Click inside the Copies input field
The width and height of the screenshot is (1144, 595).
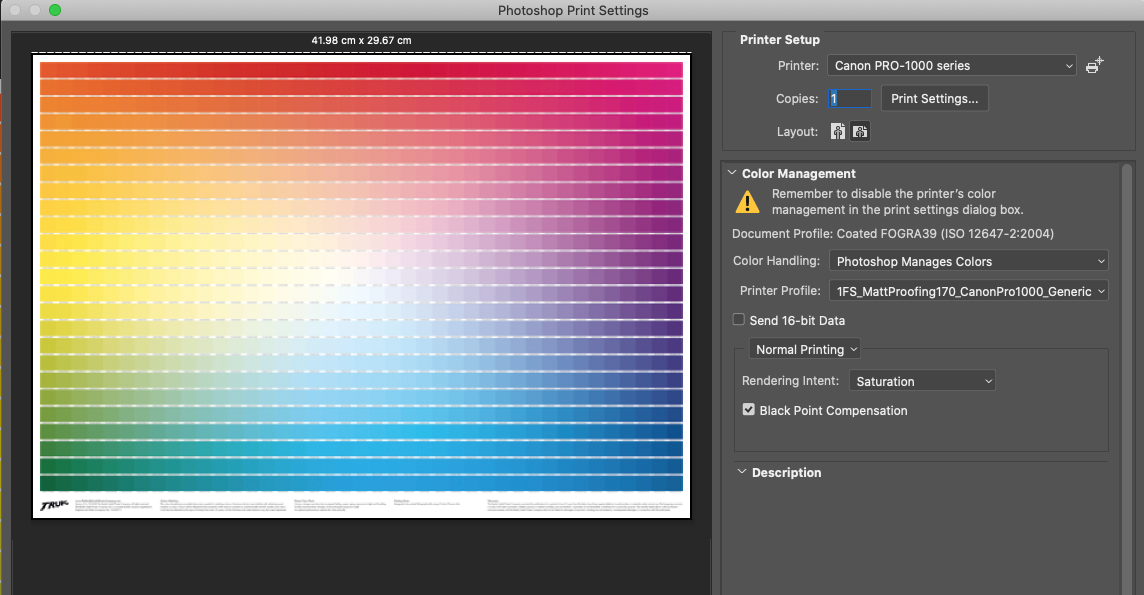[848, 98]
